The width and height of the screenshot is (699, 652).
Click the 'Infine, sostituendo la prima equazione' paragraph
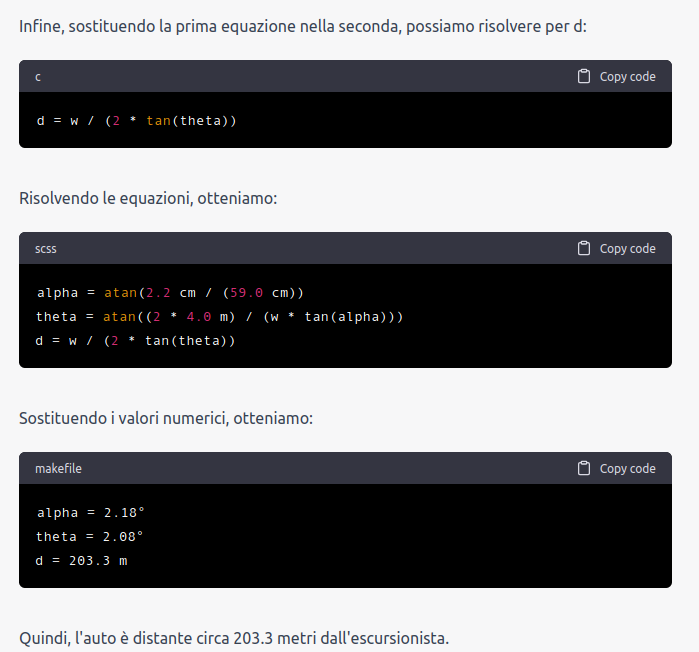pyautogui.click(x=303, y=27)
